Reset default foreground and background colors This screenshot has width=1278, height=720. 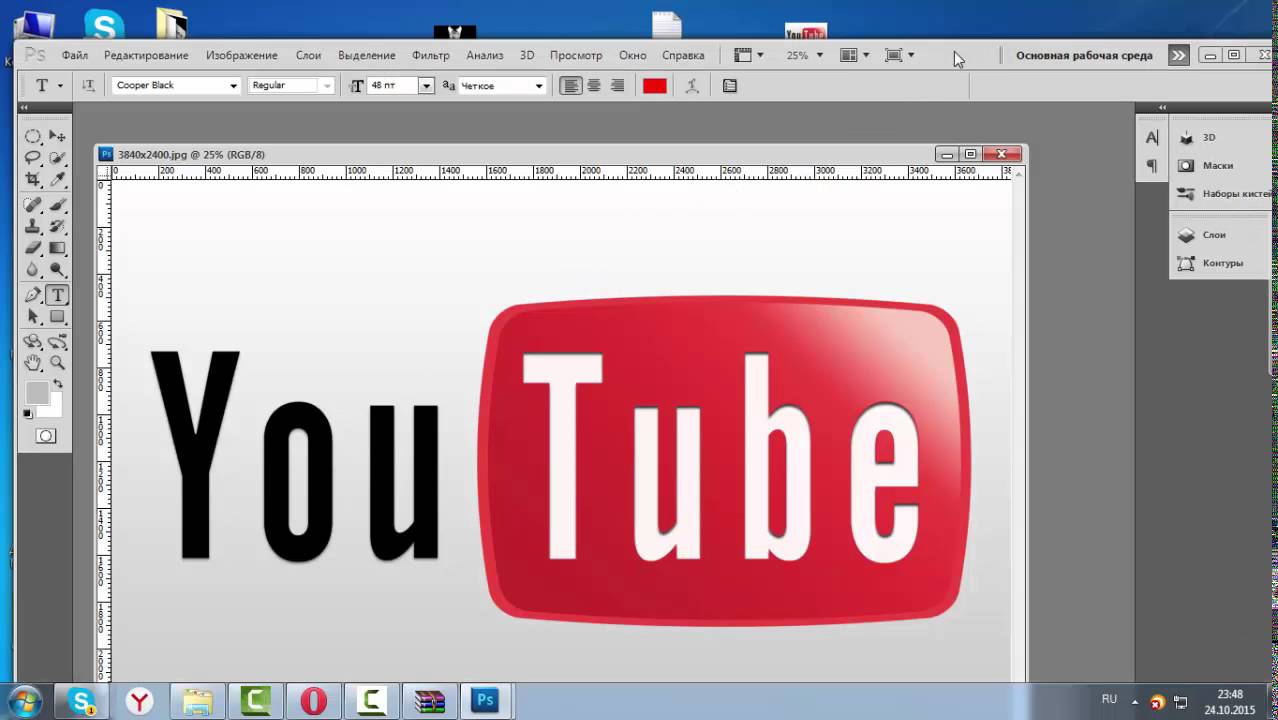[28, 413]
